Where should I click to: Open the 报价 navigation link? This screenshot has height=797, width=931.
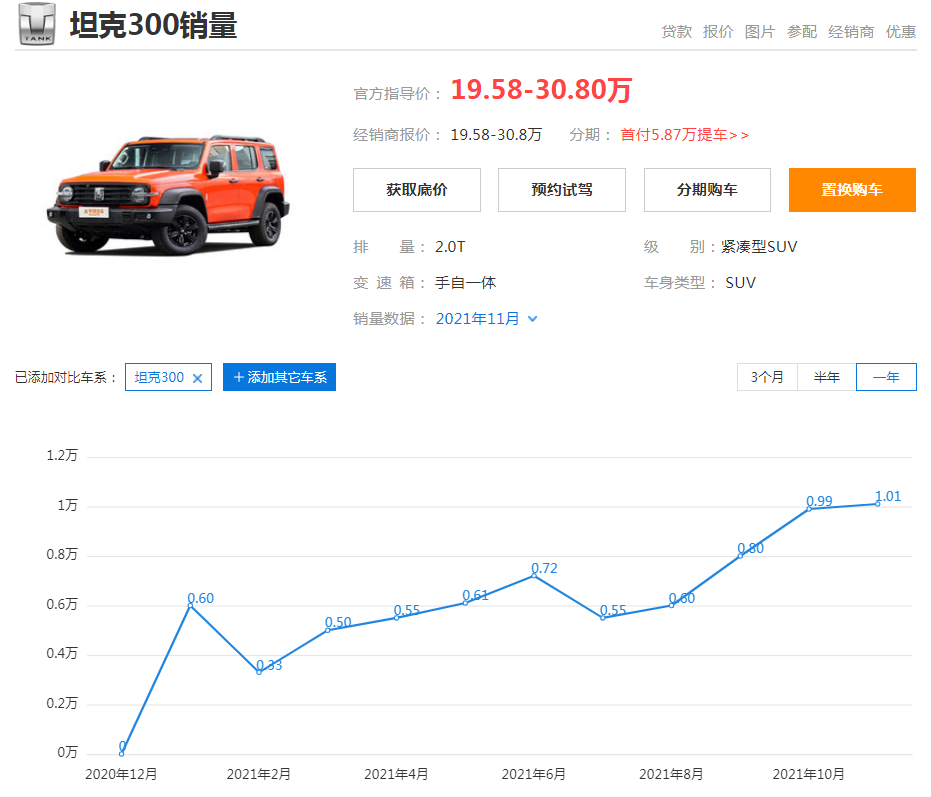coord(718,31)
